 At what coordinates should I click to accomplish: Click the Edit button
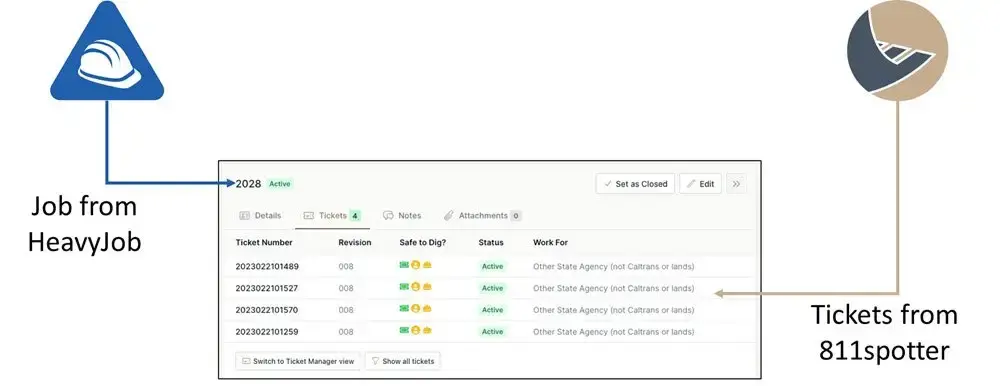(x=700, y=184)
